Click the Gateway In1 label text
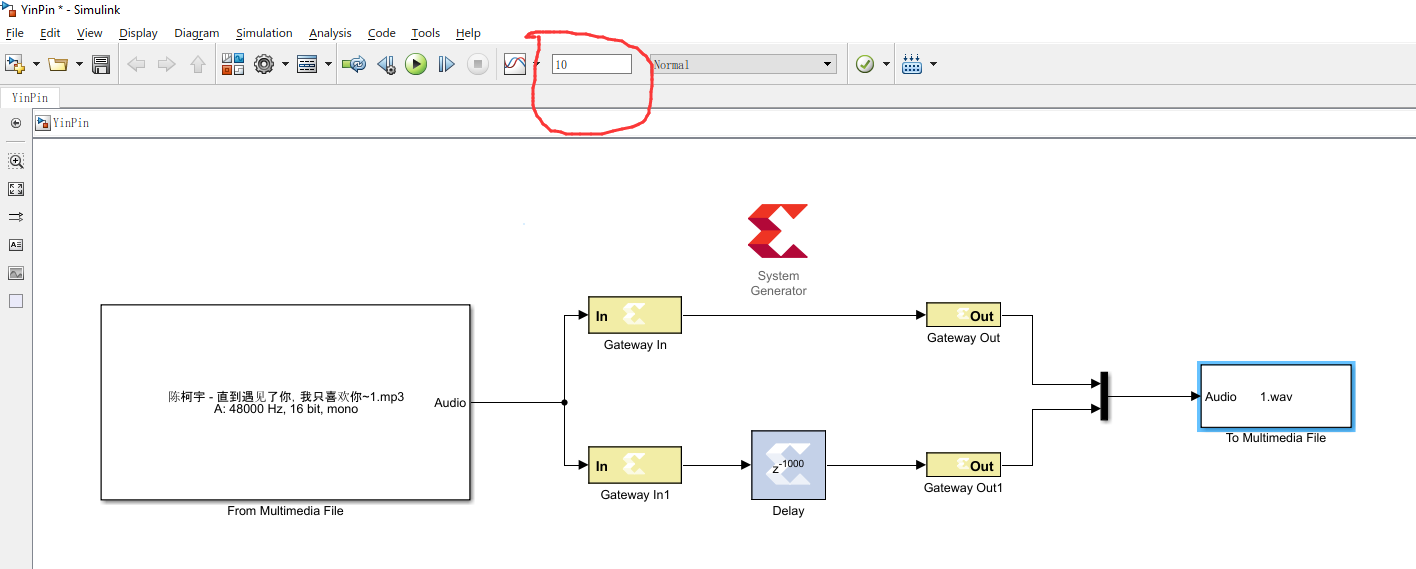 [x=635, y=495]
